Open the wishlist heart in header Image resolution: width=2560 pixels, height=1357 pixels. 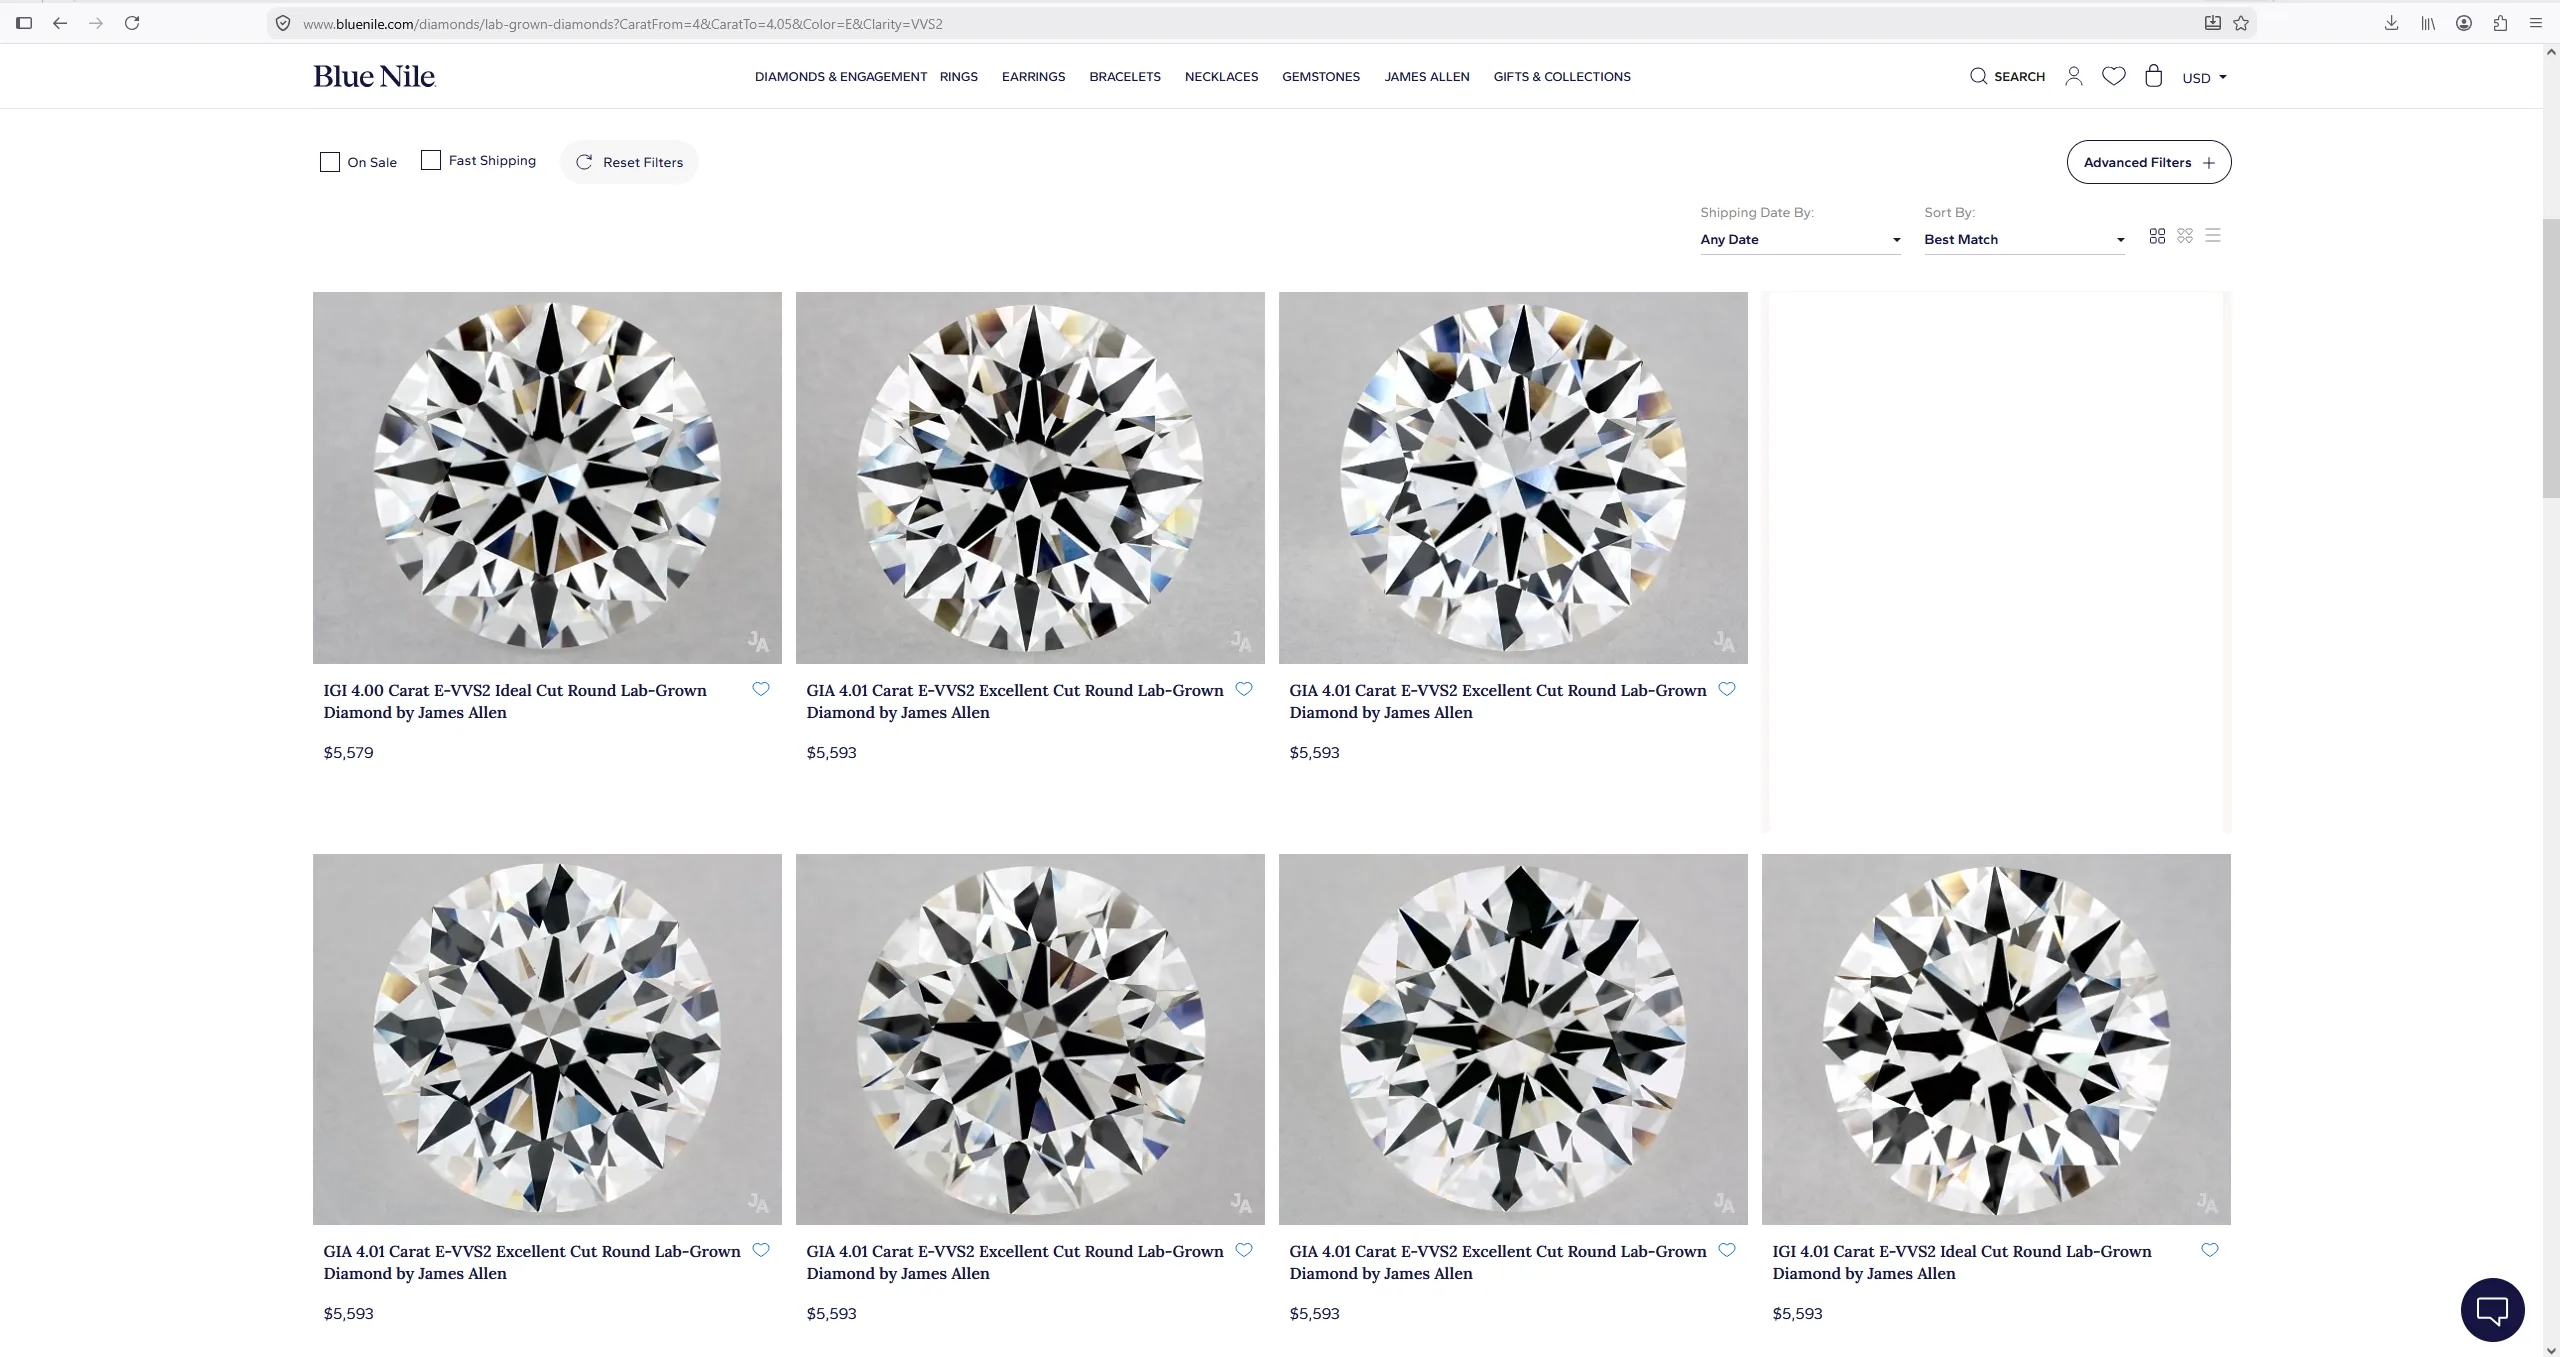point(2113,76)
